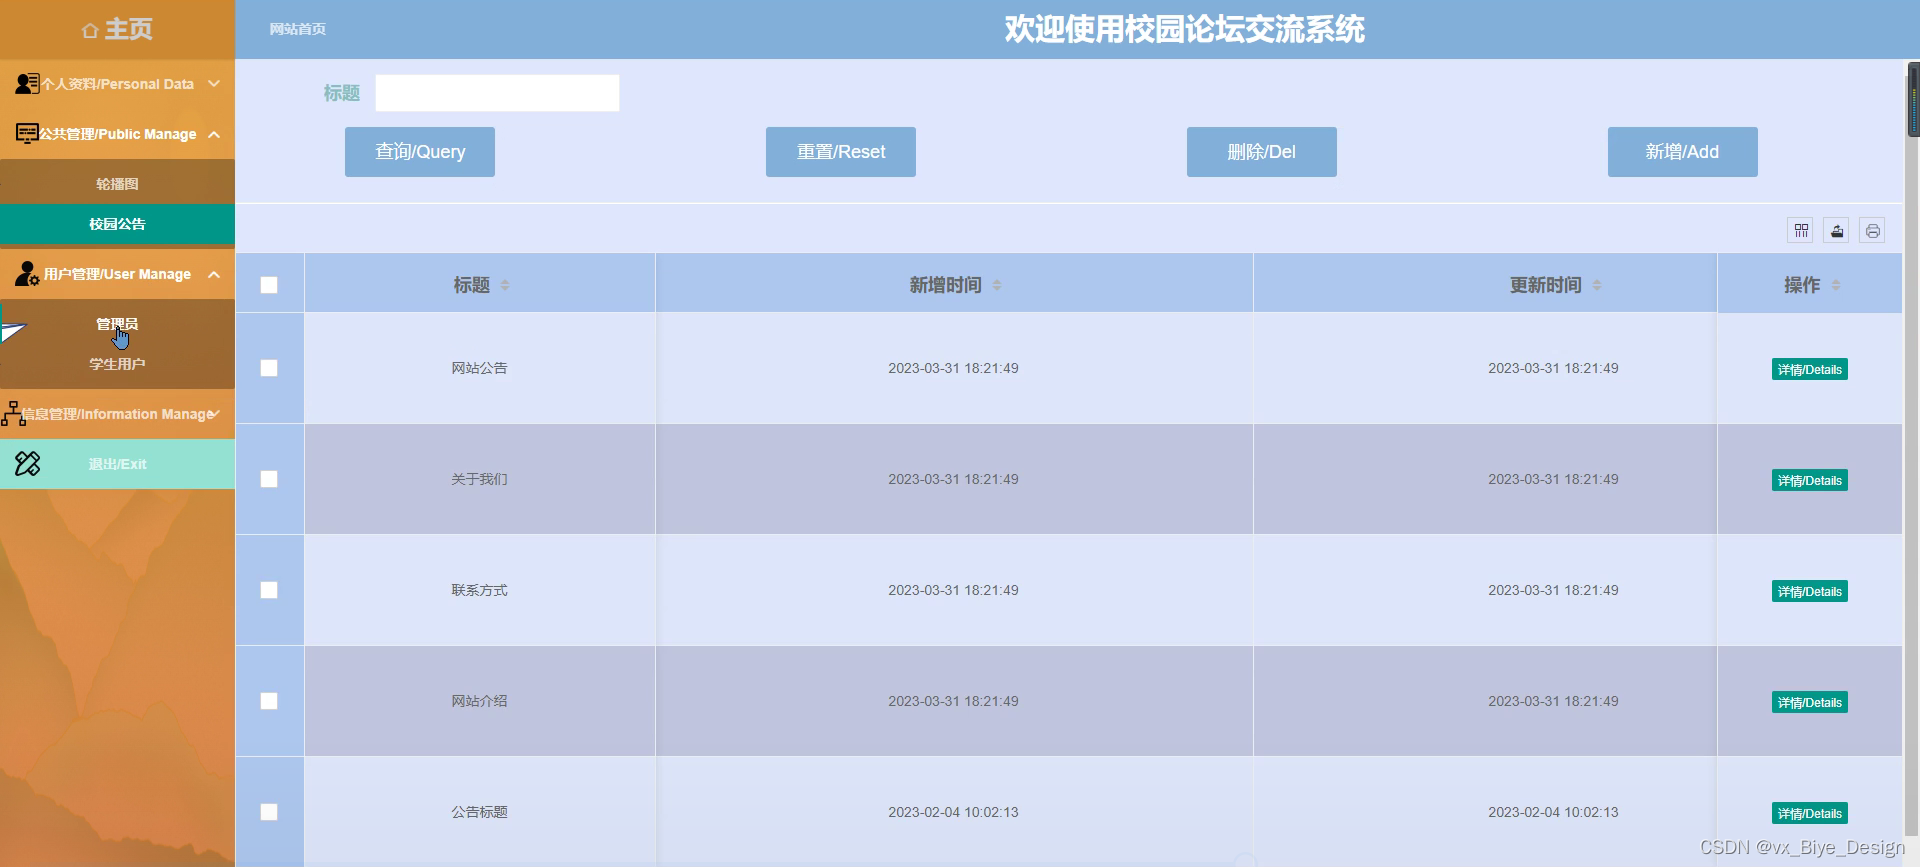Collapse User Manage menu chevron
The width and height of the screenshot is (1920, 867).
click(x=214, y=274)
